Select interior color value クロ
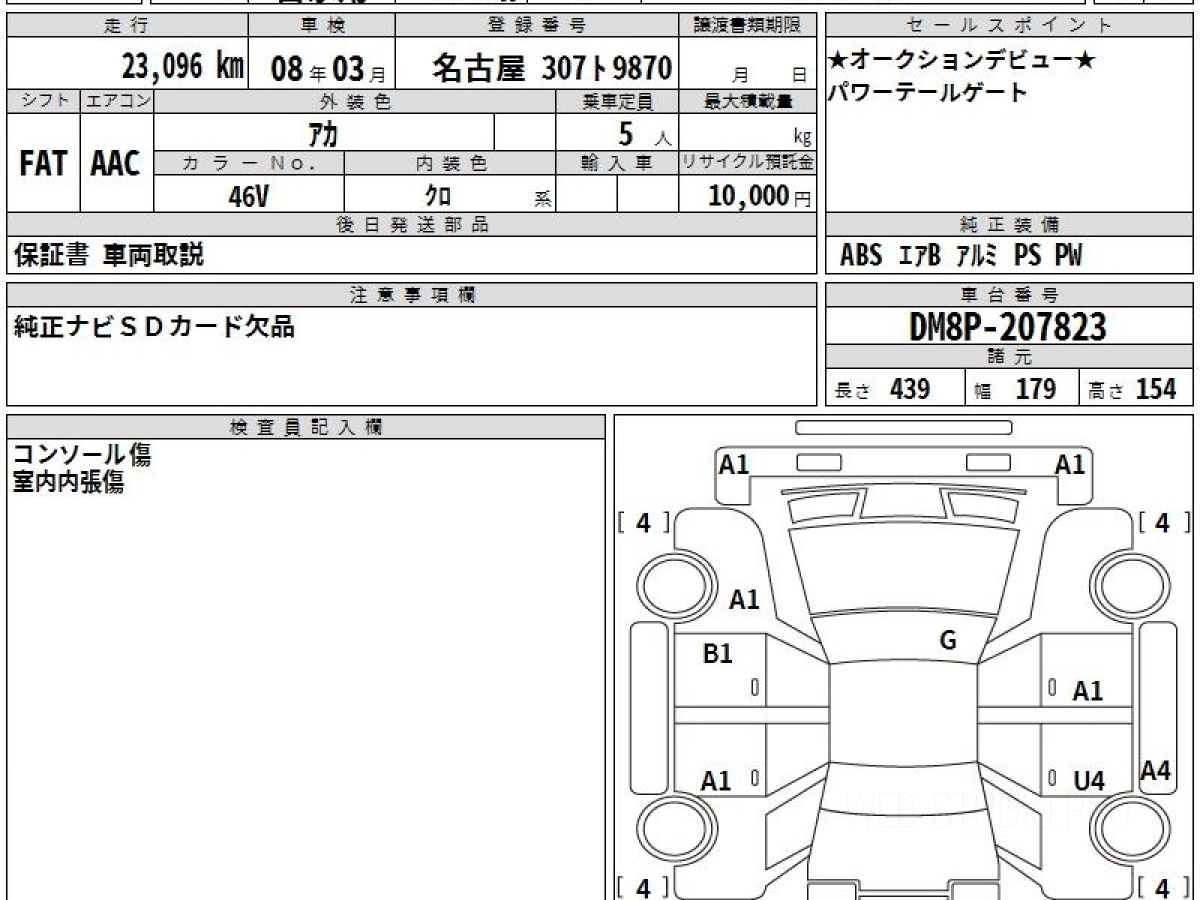Viewport: 1200px width, 900px height. (x=438, y=196)
